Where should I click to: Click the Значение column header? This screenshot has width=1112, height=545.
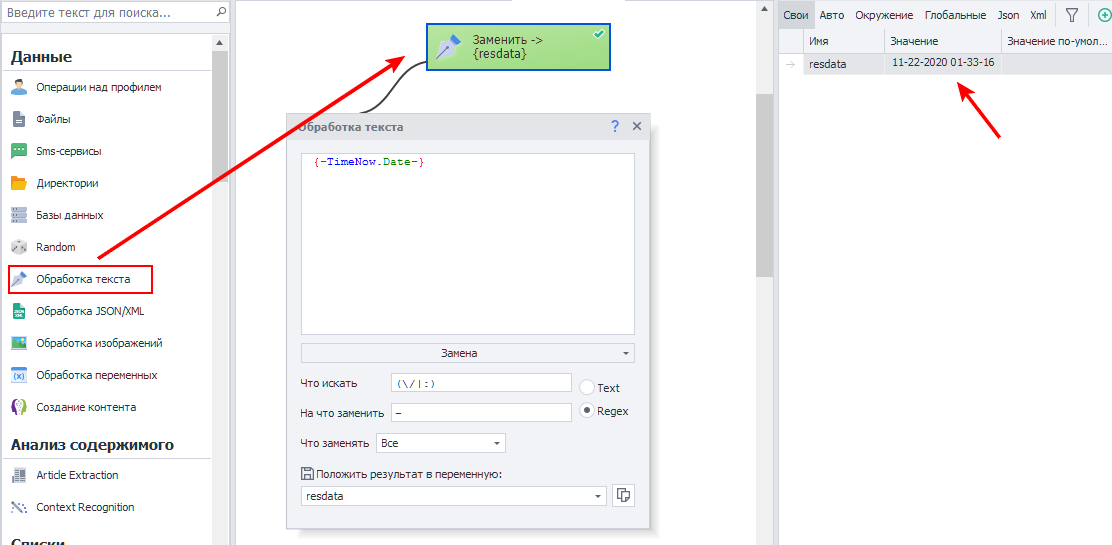point(943,42)
